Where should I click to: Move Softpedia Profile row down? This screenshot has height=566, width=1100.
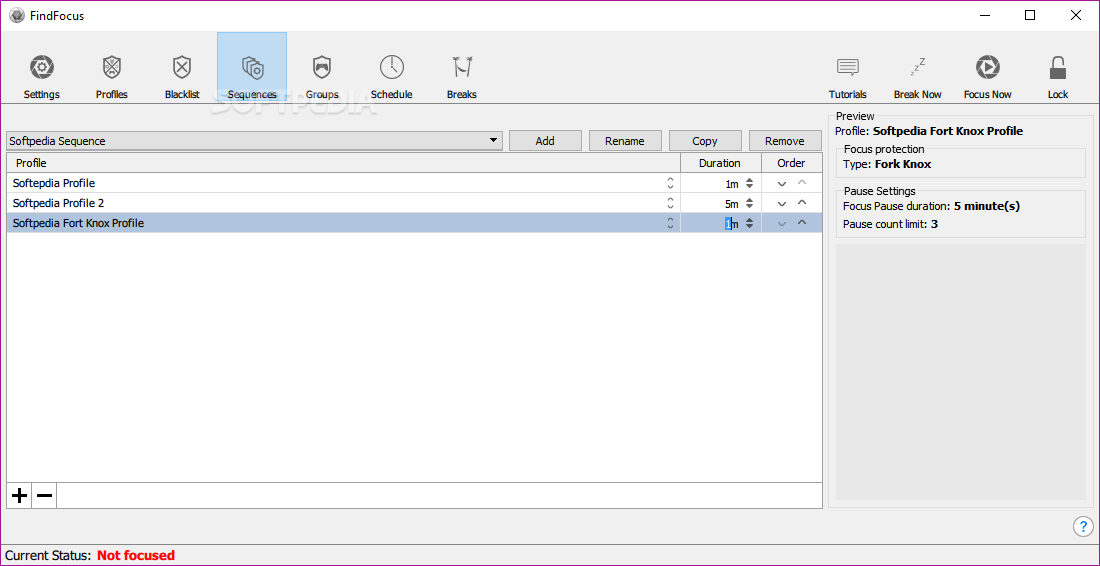pos(782,184)
